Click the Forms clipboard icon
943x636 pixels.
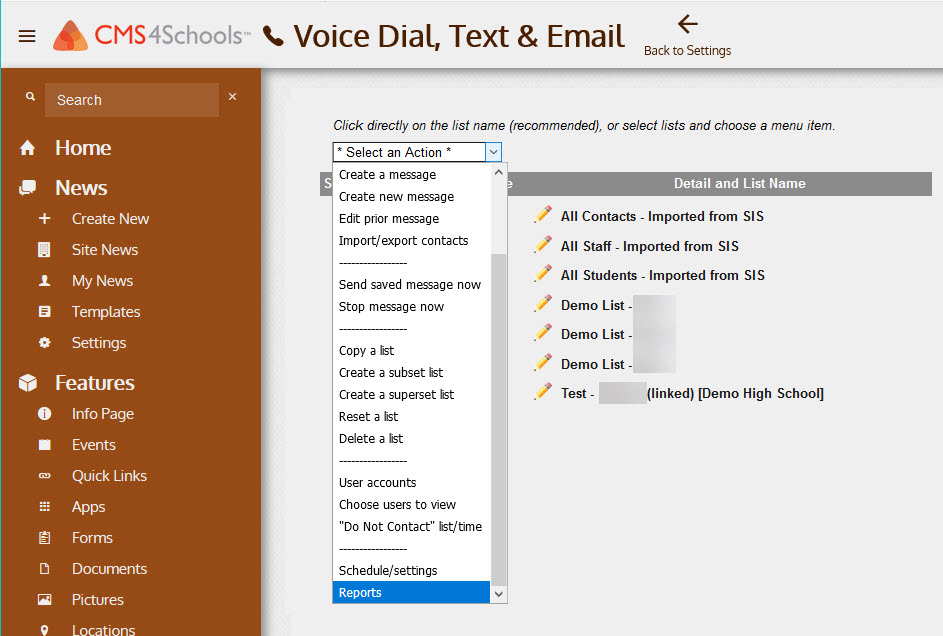[45, 537]
